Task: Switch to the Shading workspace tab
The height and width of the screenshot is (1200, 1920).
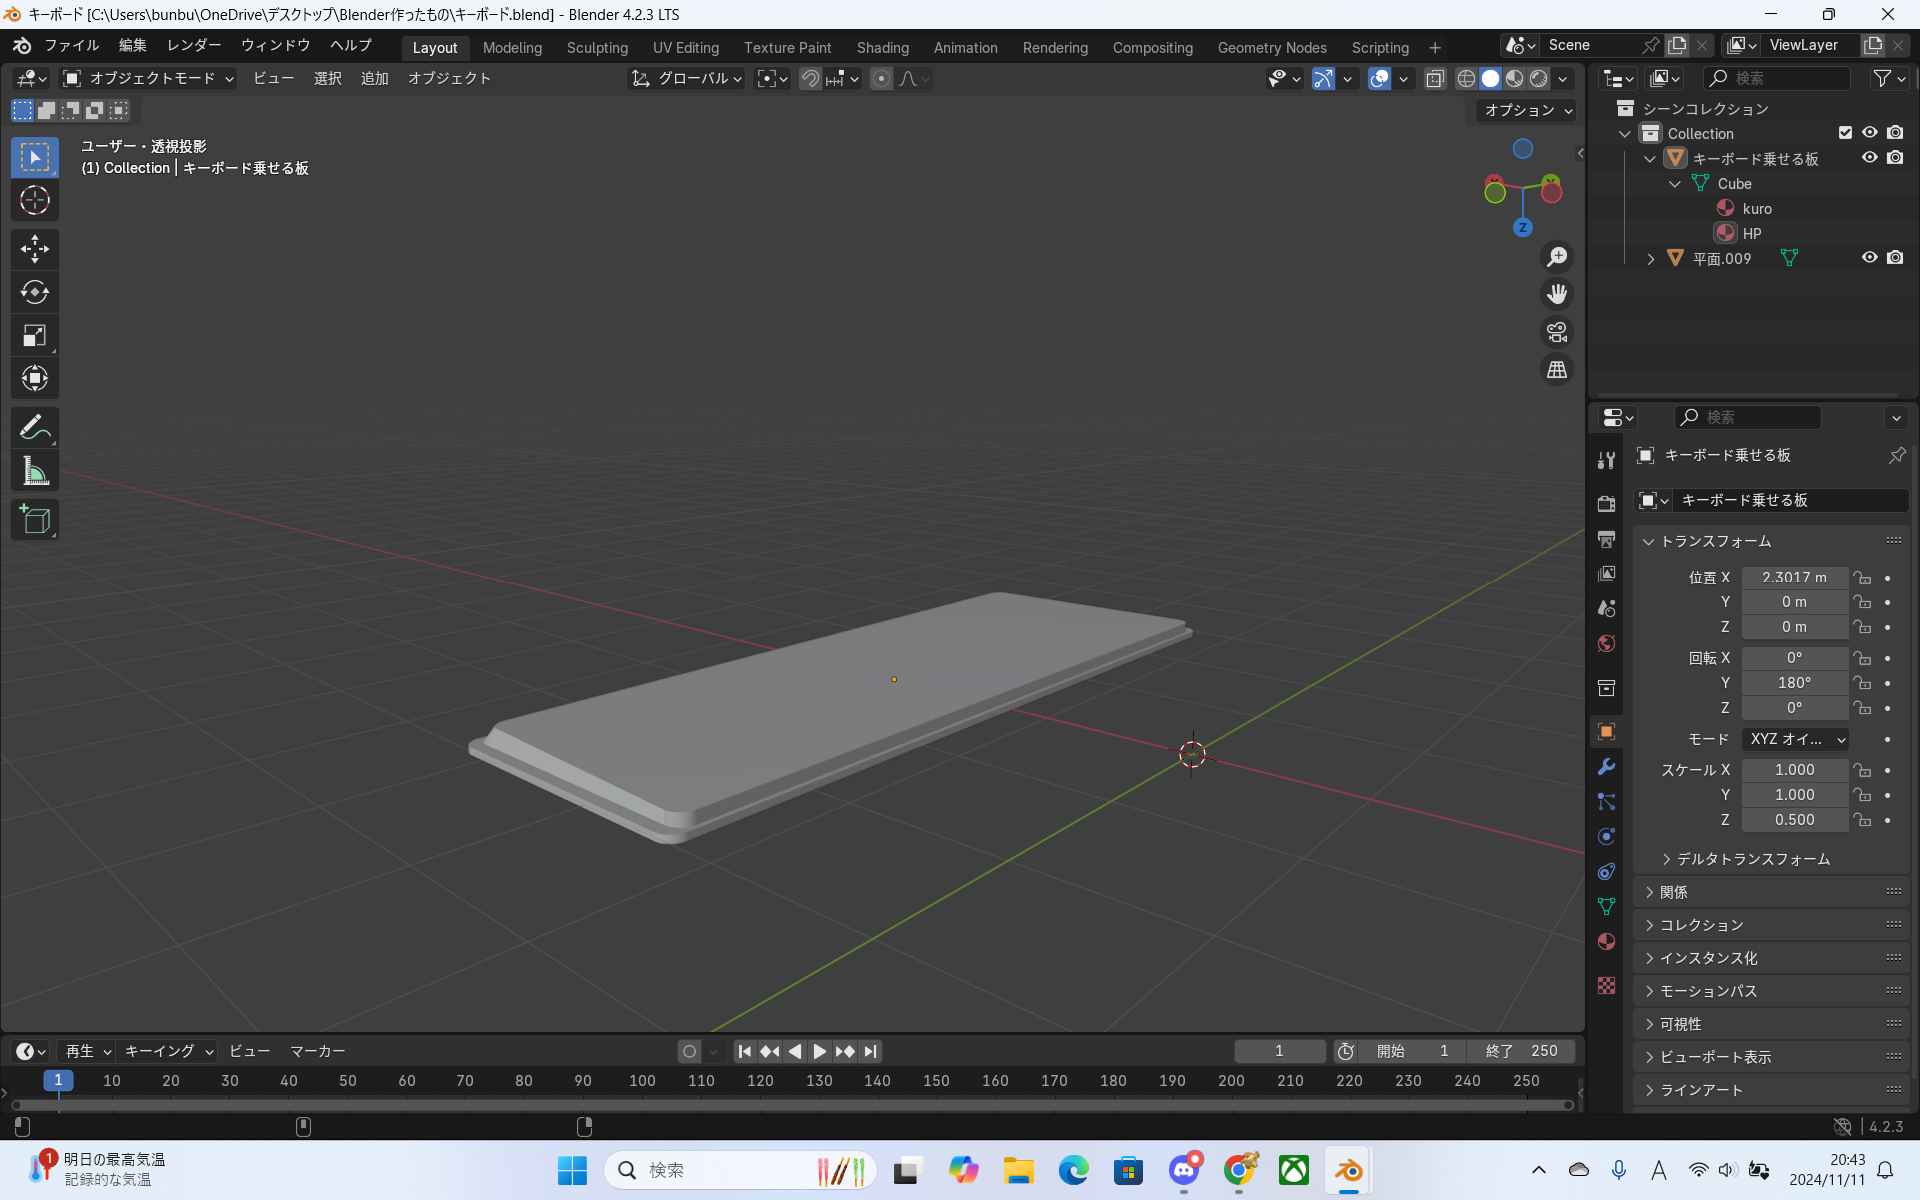Action: coord(882,47)
